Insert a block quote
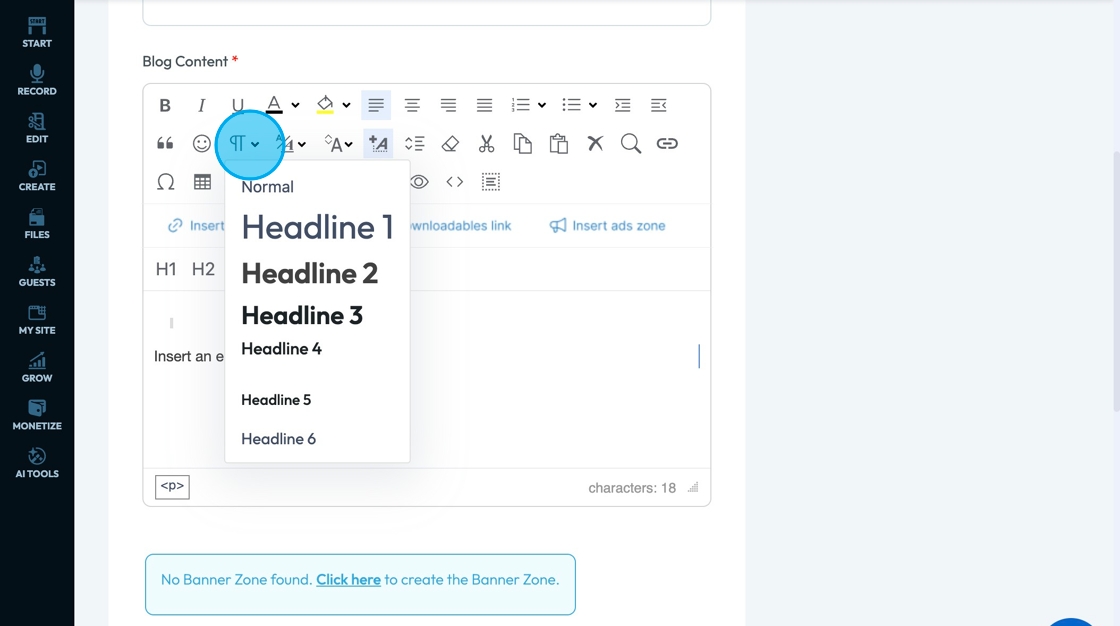 point(165,144)
